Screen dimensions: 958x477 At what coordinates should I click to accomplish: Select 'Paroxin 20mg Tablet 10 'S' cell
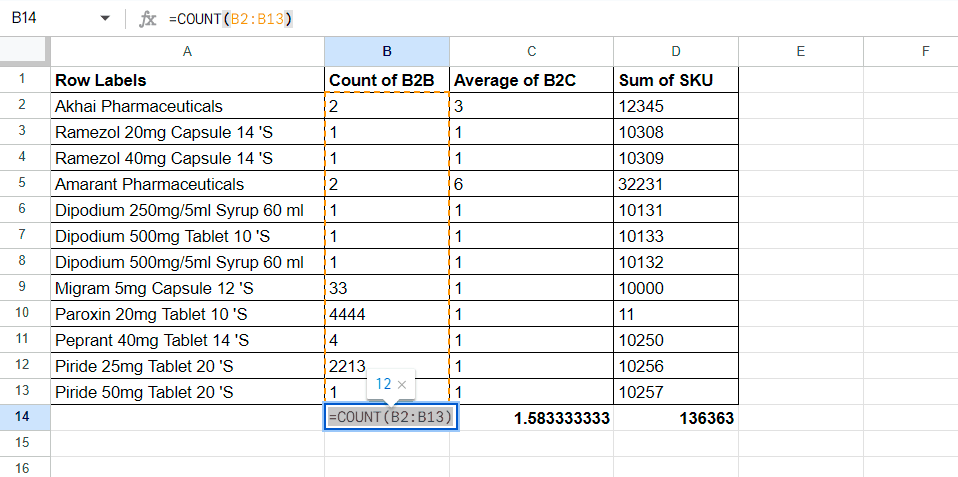[188, 314]
